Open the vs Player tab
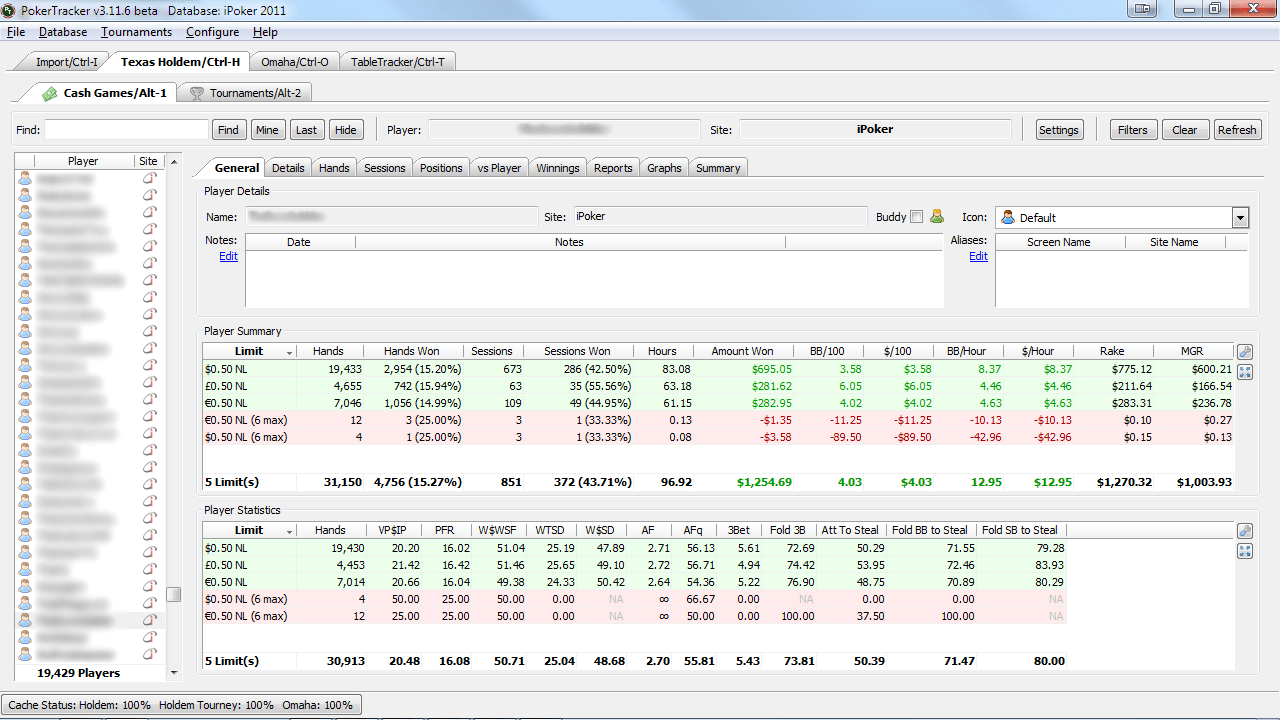 pyautogui.click(x=499, y=168)
